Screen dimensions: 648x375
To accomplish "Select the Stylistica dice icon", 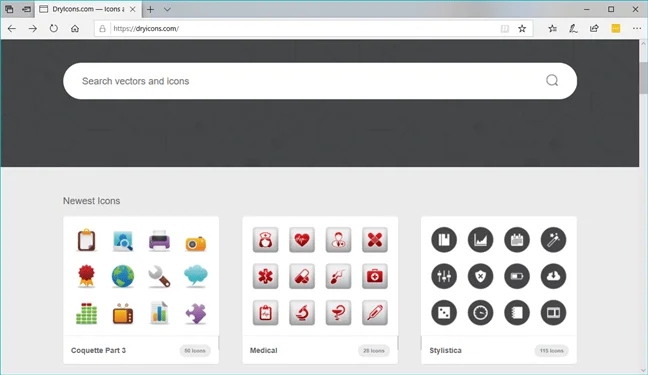I will click(x=444, y=313).
